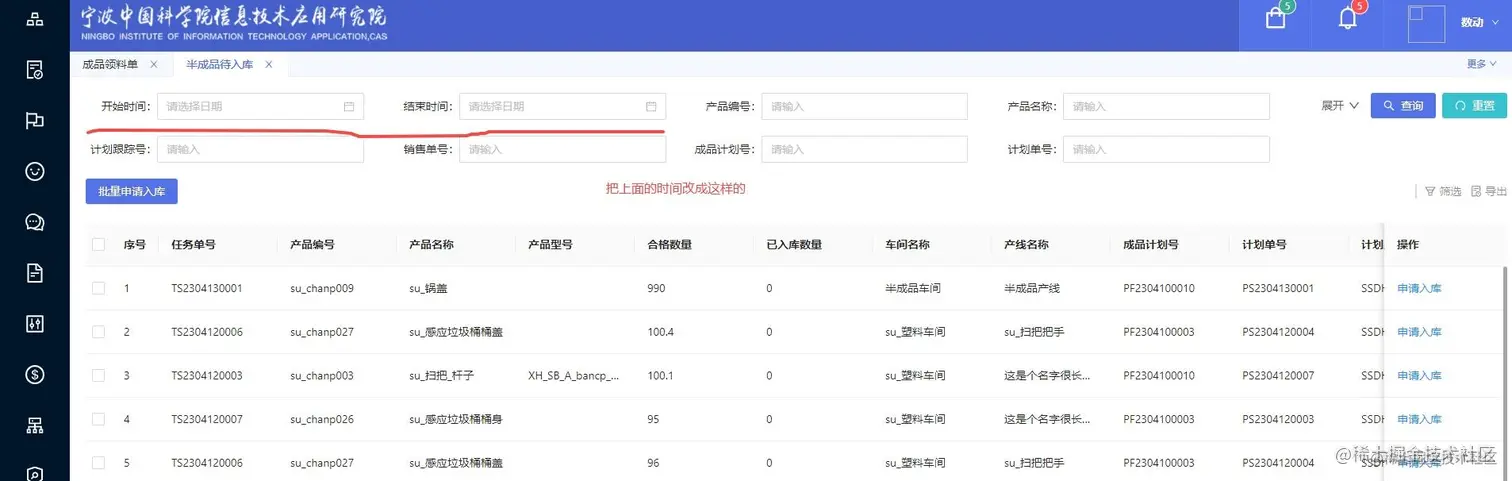Open the shopping bag icon in header
This screenshot has width=1512, height=481.
click(1275, 18)
